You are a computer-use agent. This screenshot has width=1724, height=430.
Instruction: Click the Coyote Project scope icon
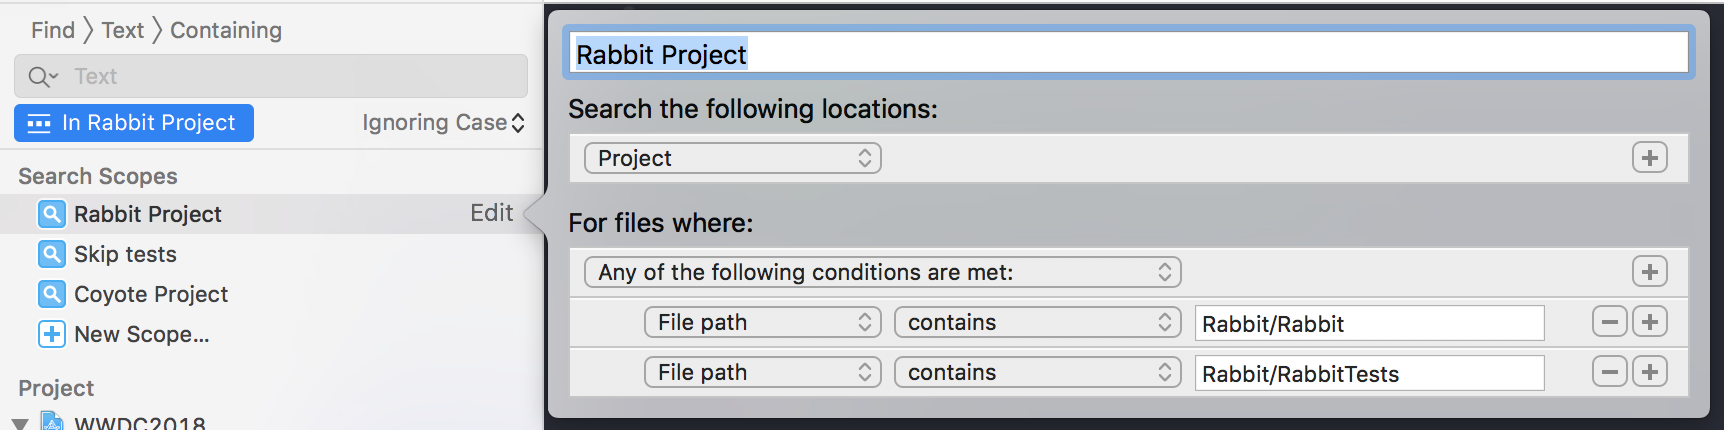52,294
